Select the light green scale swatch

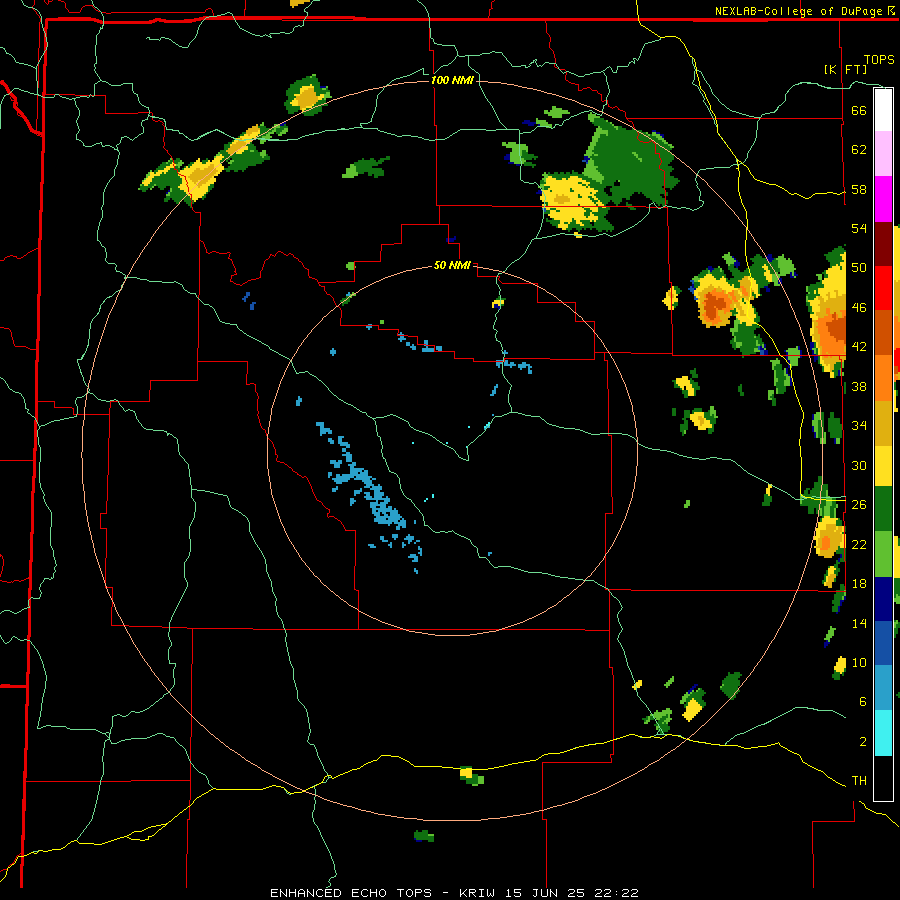click(883, 554)
